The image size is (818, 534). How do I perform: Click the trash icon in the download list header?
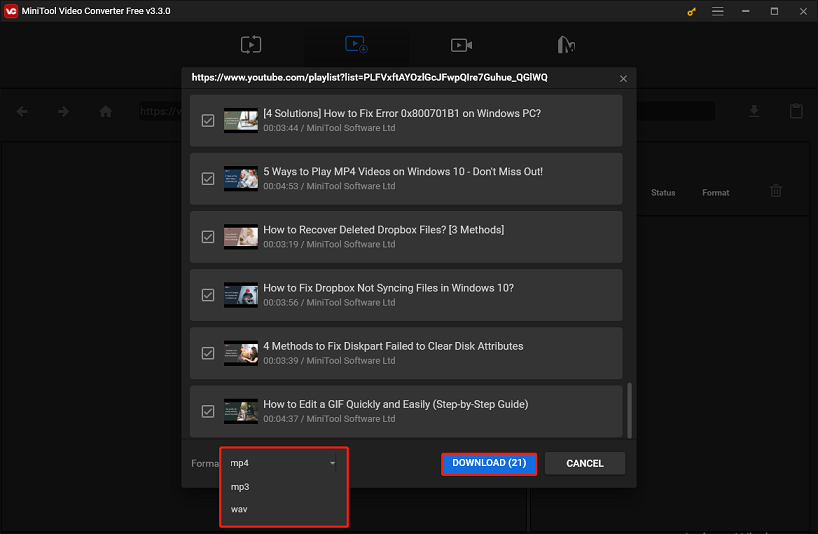point(776,191)
